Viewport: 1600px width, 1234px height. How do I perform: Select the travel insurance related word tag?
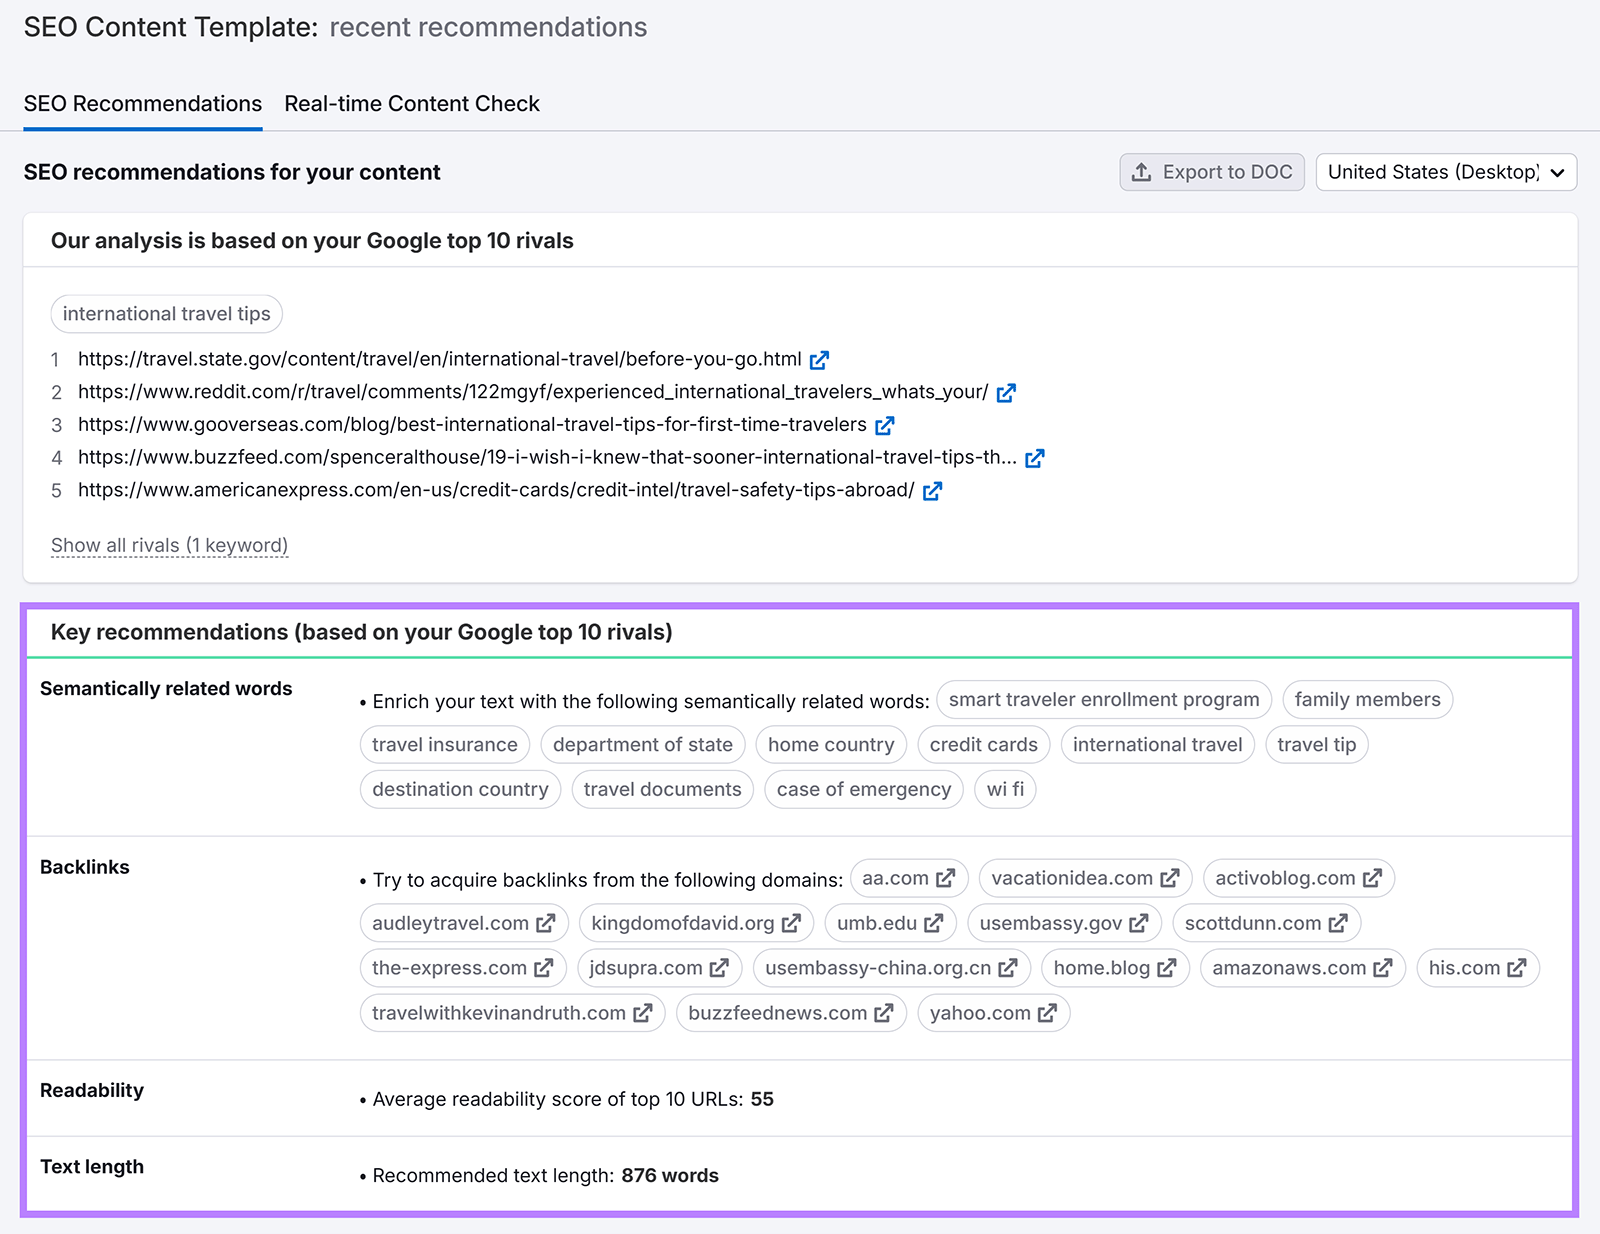444,745
